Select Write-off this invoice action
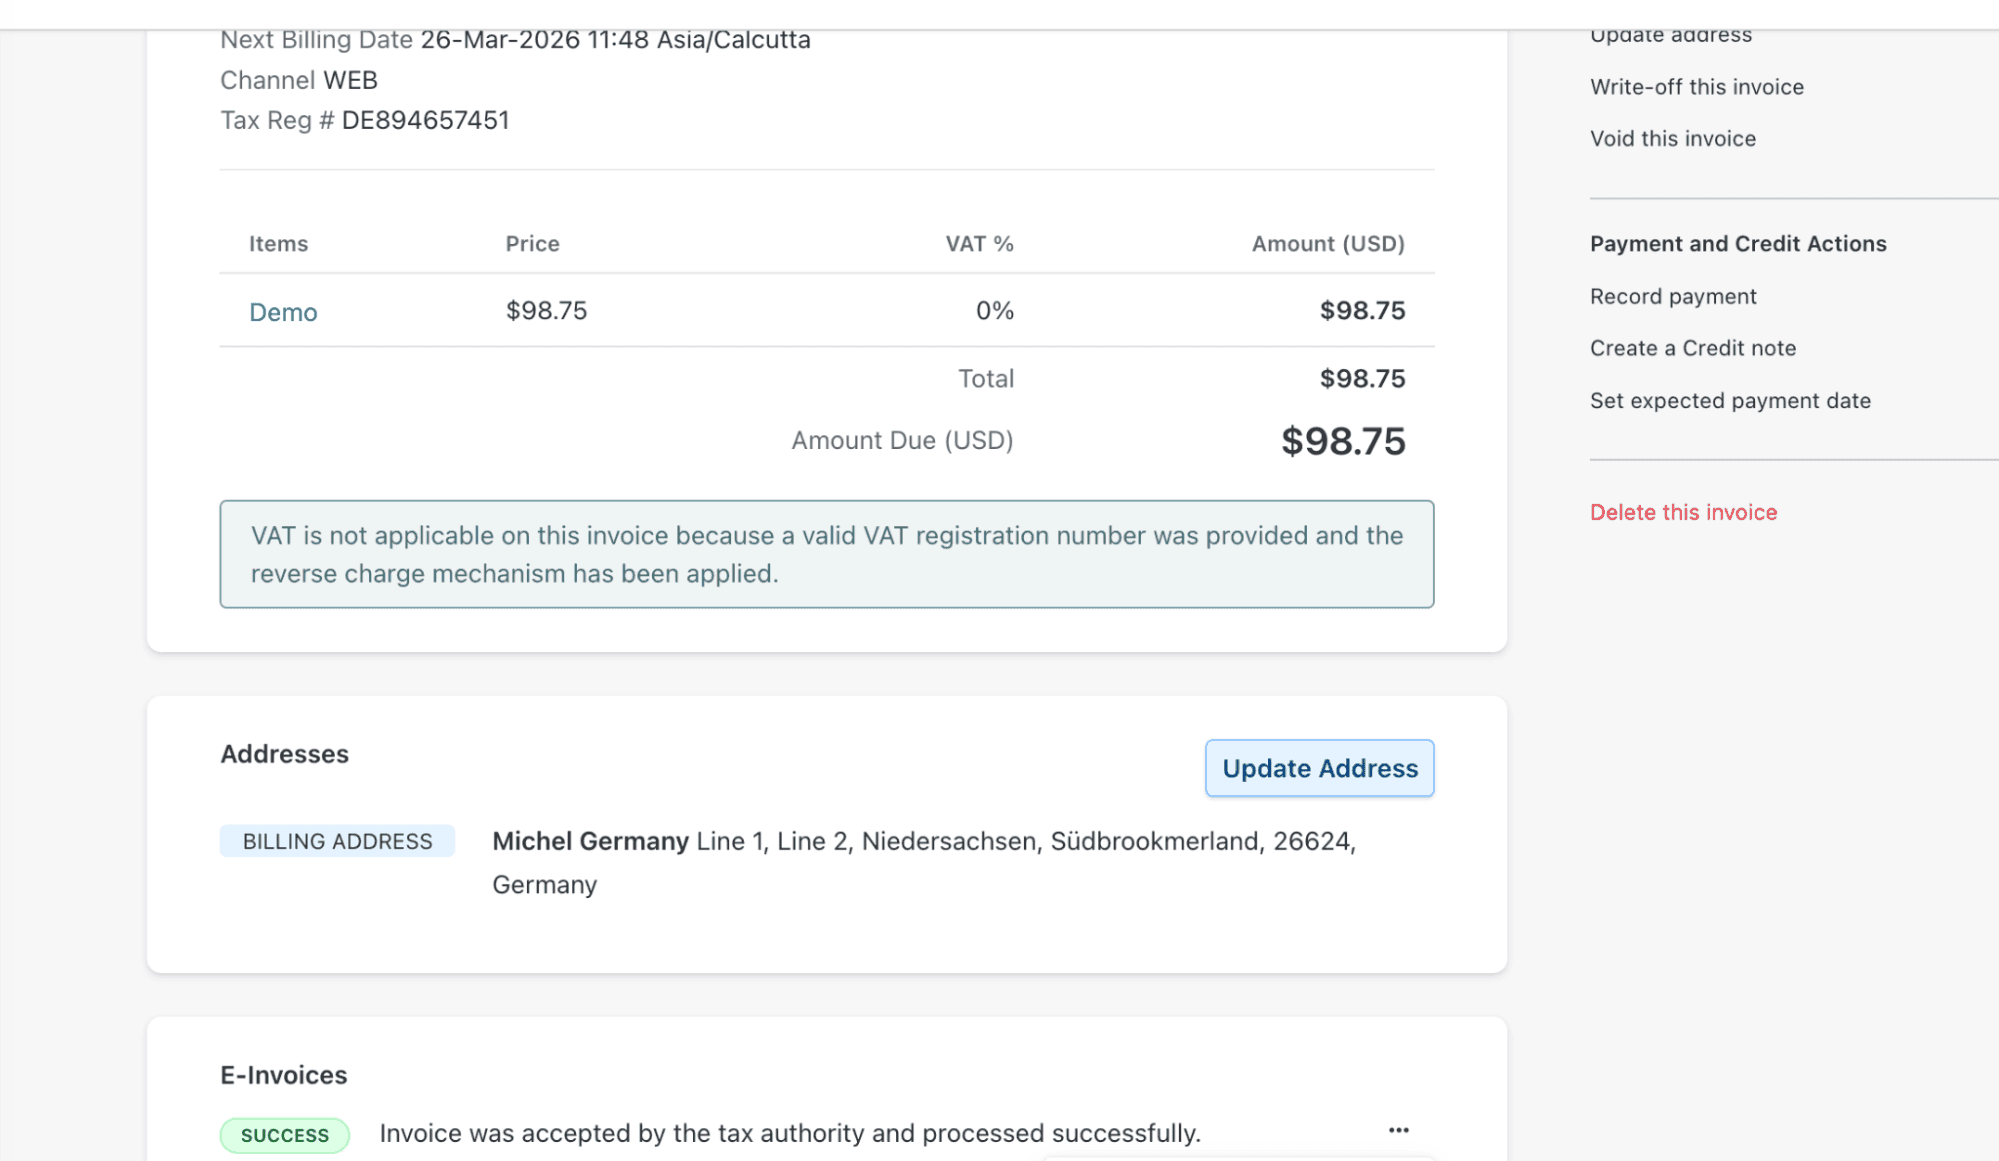Image resolution: width=1999 pixels, height=1161 pixels. coord(1696,87)
